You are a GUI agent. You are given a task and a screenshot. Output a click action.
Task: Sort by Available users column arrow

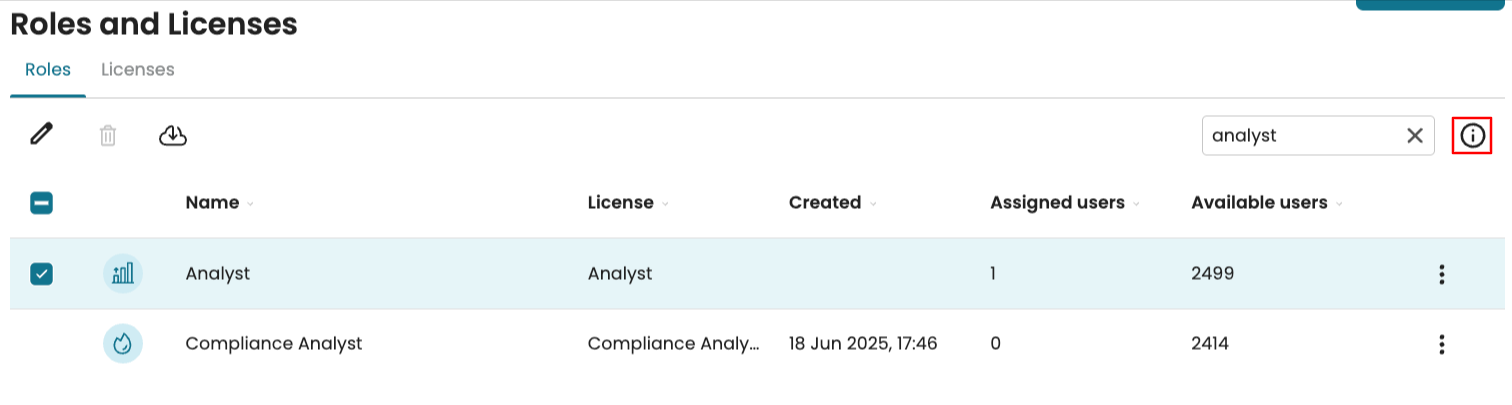point(1339,204)
